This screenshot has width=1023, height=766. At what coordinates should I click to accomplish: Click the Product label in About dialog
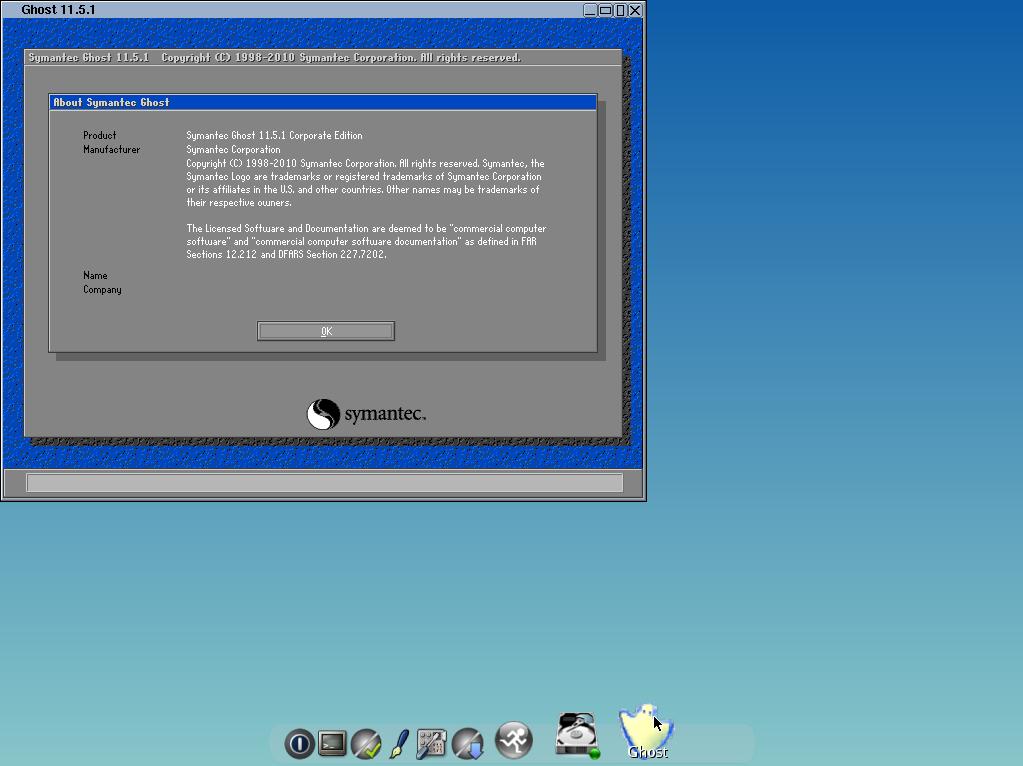(100, 135)
